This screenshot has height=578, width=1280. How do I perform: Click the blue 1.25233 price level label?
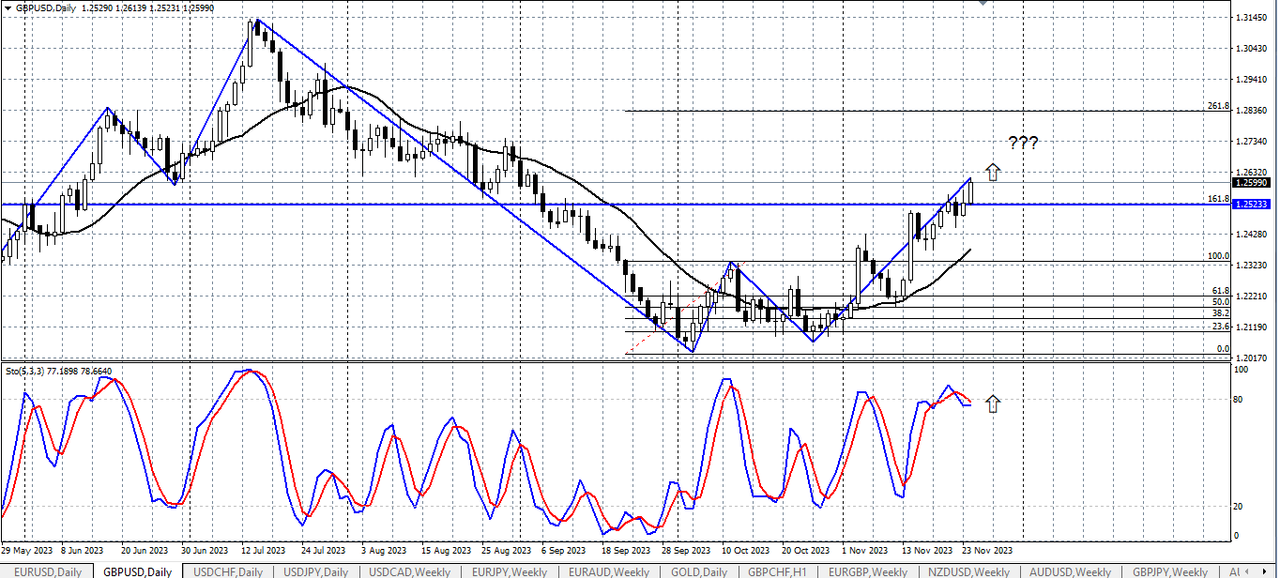point(1251,204)
